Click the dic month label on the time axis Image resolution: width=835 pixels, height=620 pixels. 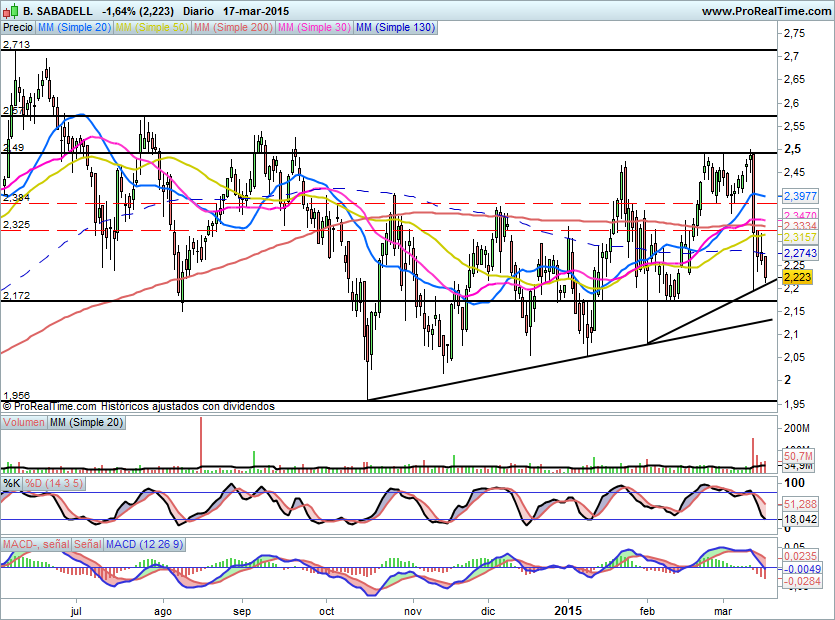point(488,611)
